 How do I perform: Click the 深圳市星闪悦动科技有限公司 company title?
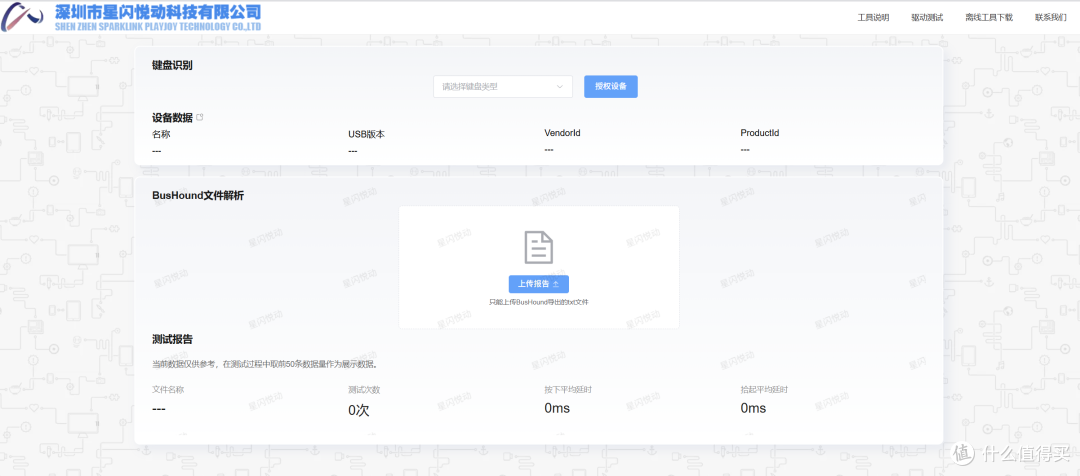(x=158, y=11)
